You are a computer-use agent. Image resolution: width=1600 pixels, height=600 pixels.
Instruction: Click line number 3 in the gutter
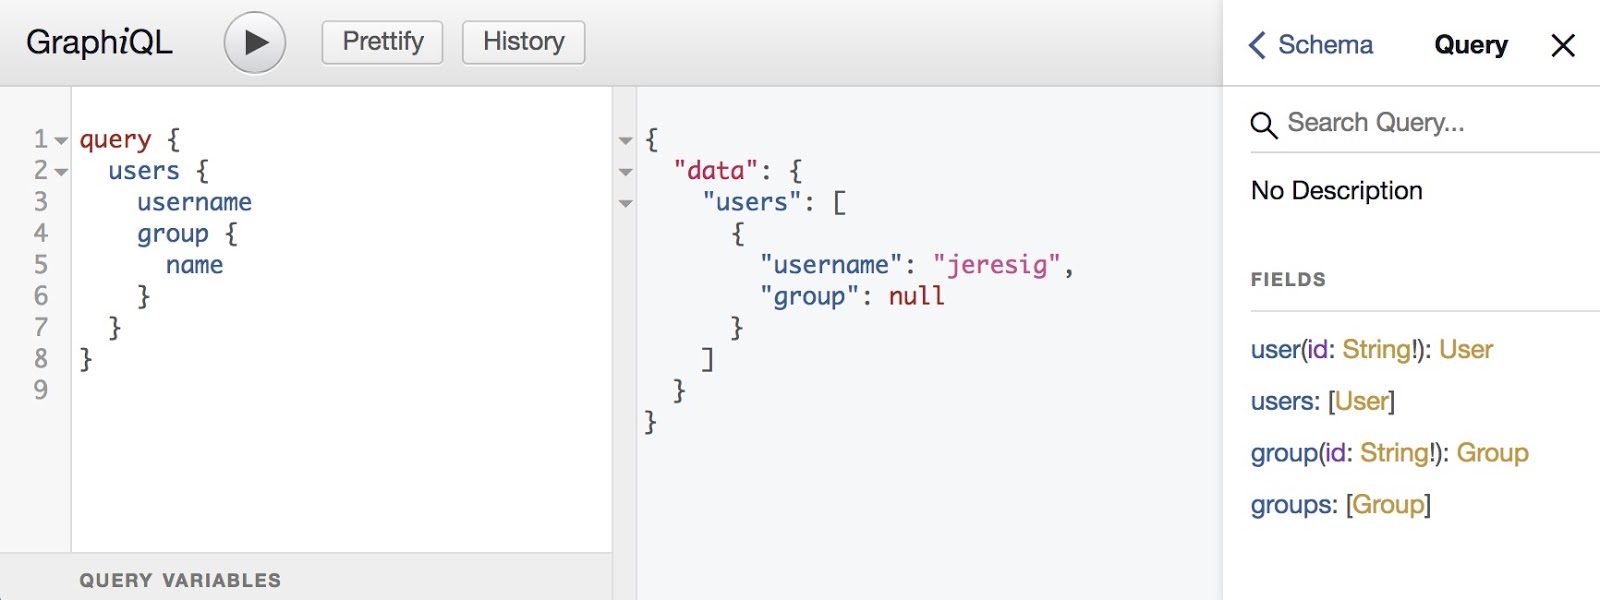click(x=41, y=202)
